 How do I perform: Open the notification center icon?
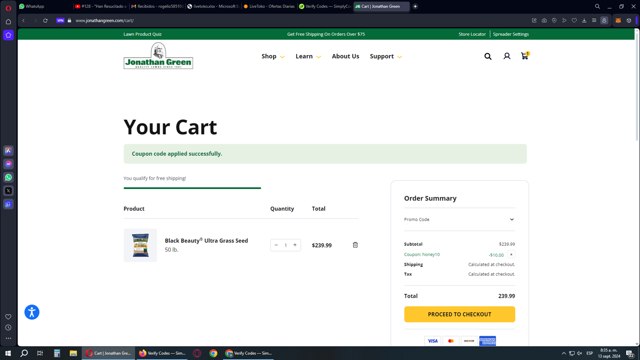[x=630, y=353]
